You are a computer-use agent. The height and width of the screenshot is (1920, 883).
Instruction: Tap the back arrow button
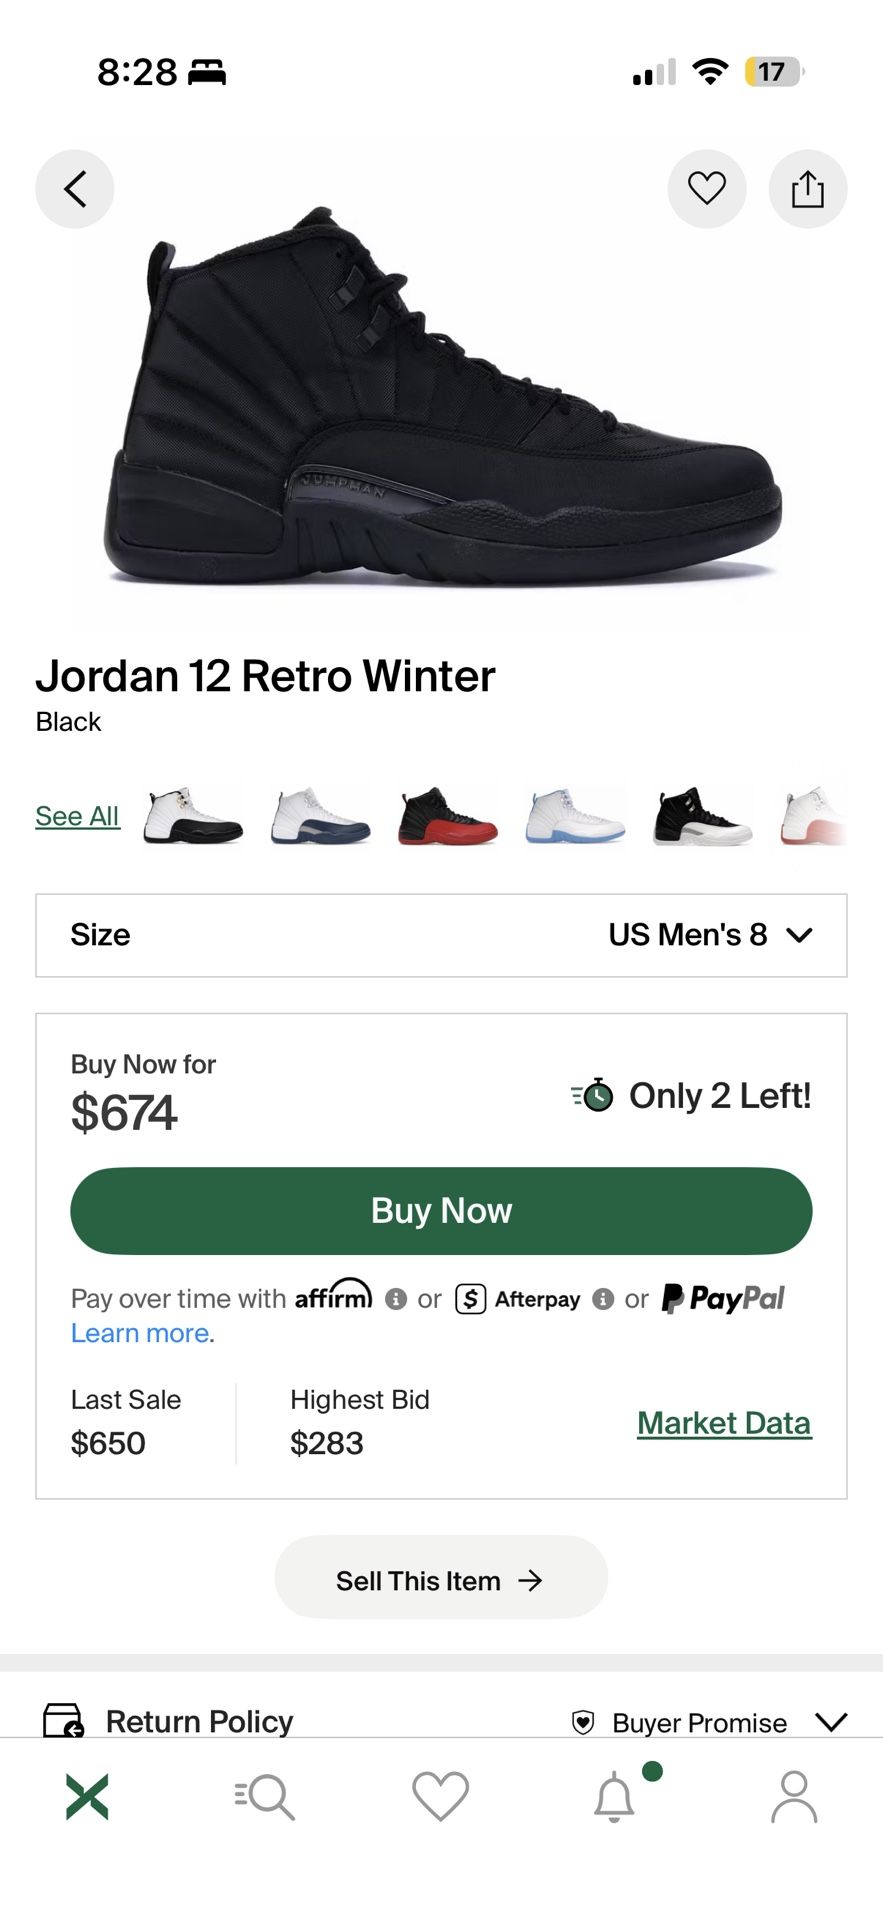click(x=75, y=189)
